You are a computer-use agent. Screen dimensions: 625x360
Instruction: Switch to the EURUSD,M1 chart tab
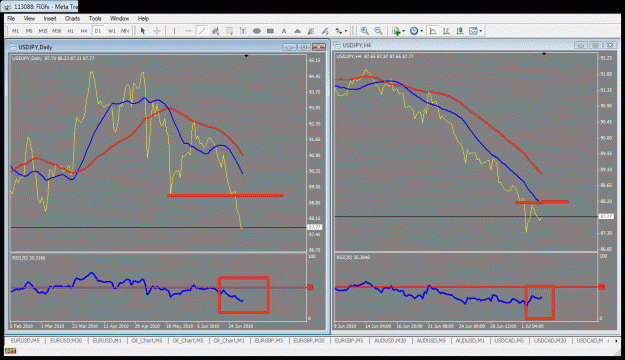click(x=107, y=340)
